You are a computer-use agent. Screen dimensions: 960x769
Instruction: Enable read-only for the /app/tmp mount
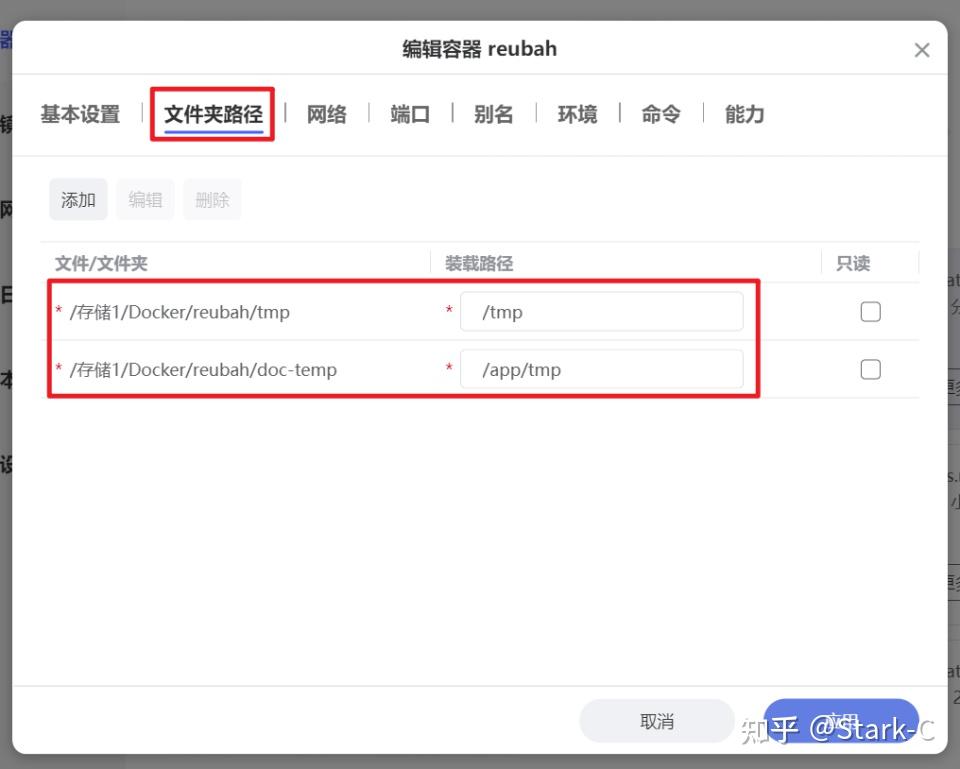coord(870,369)
